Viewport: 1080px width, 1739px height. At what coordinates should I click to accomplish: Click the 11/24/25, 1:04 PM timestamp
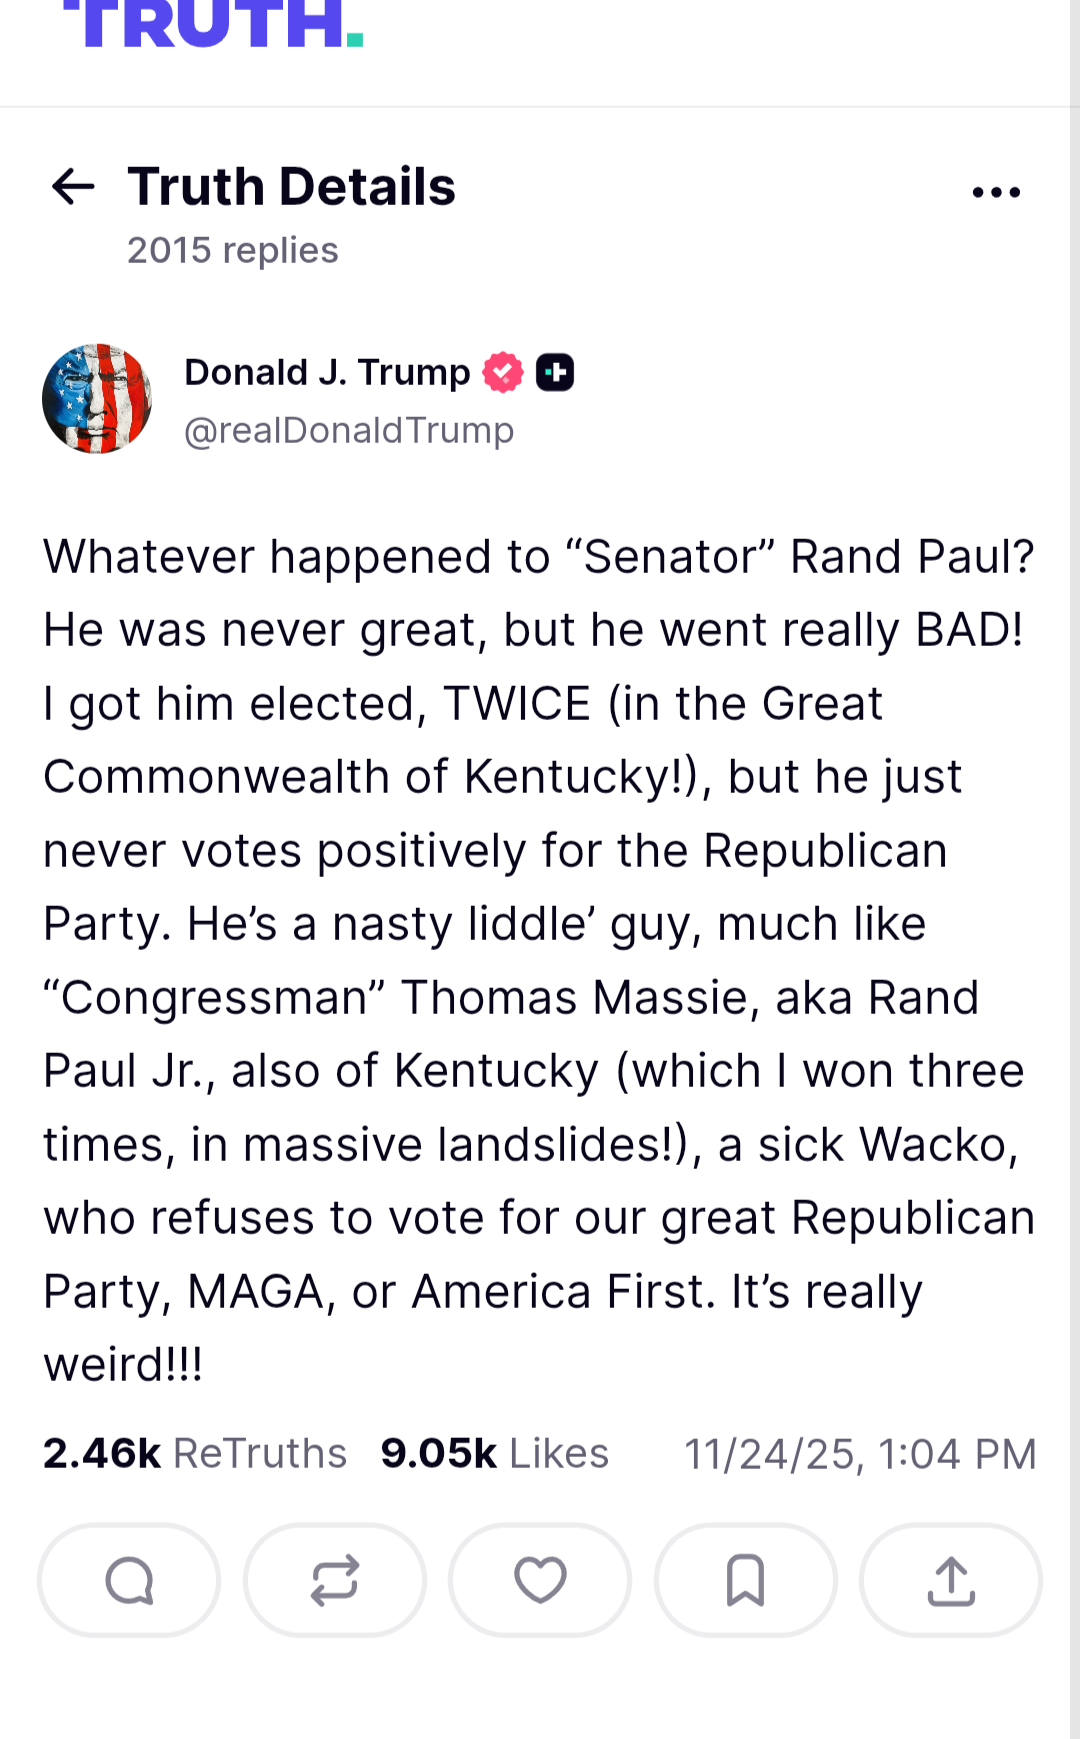click(x=860, y=1454)
